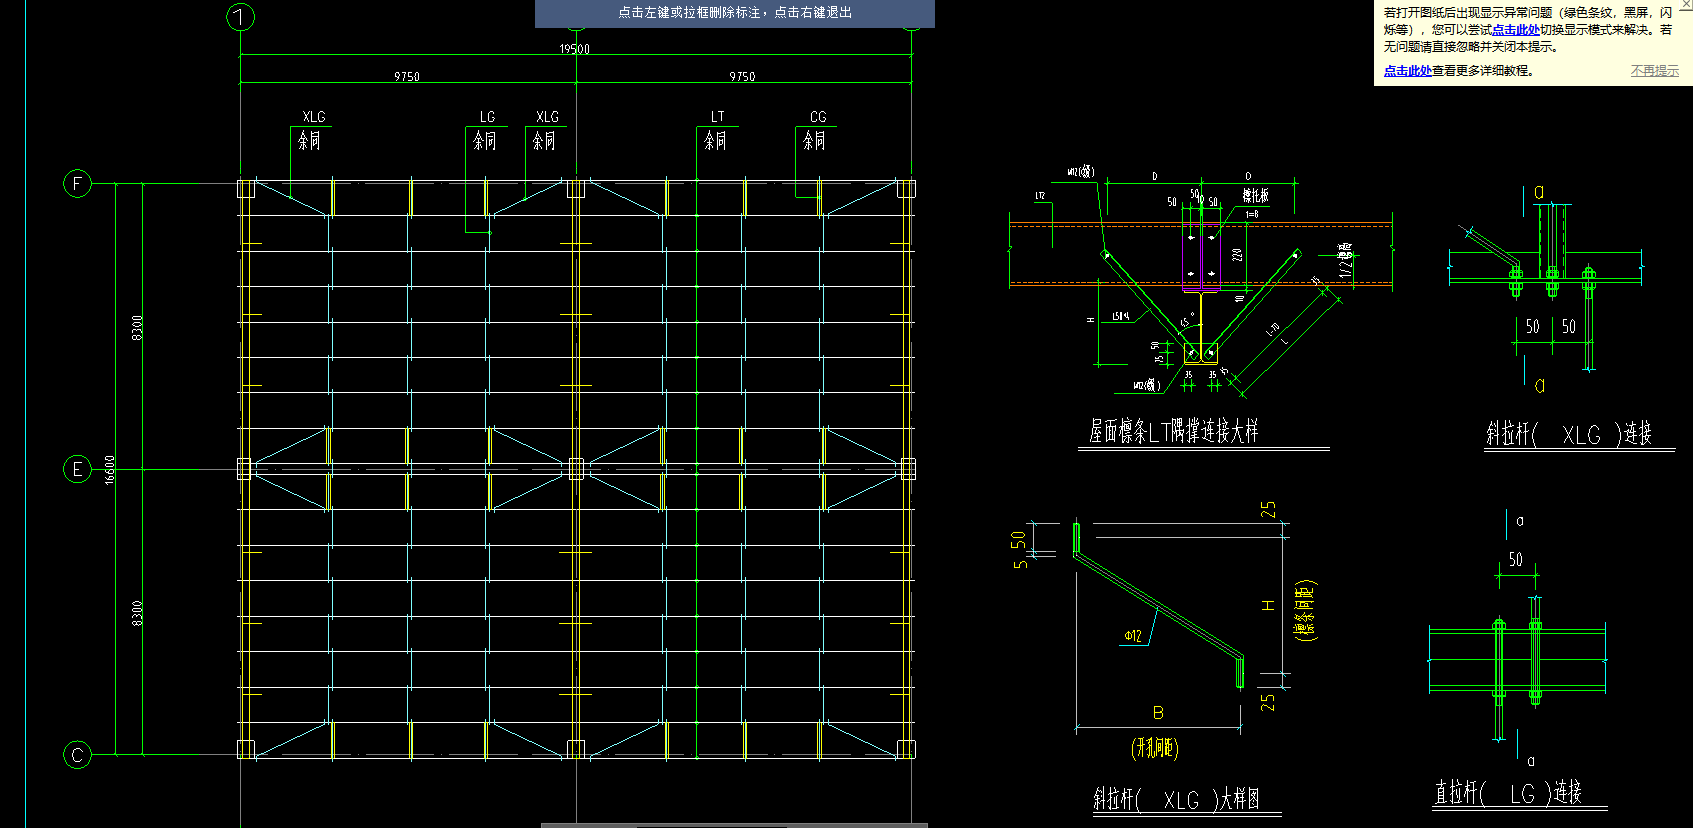Select the (开孔间距) annotation

1155,748
